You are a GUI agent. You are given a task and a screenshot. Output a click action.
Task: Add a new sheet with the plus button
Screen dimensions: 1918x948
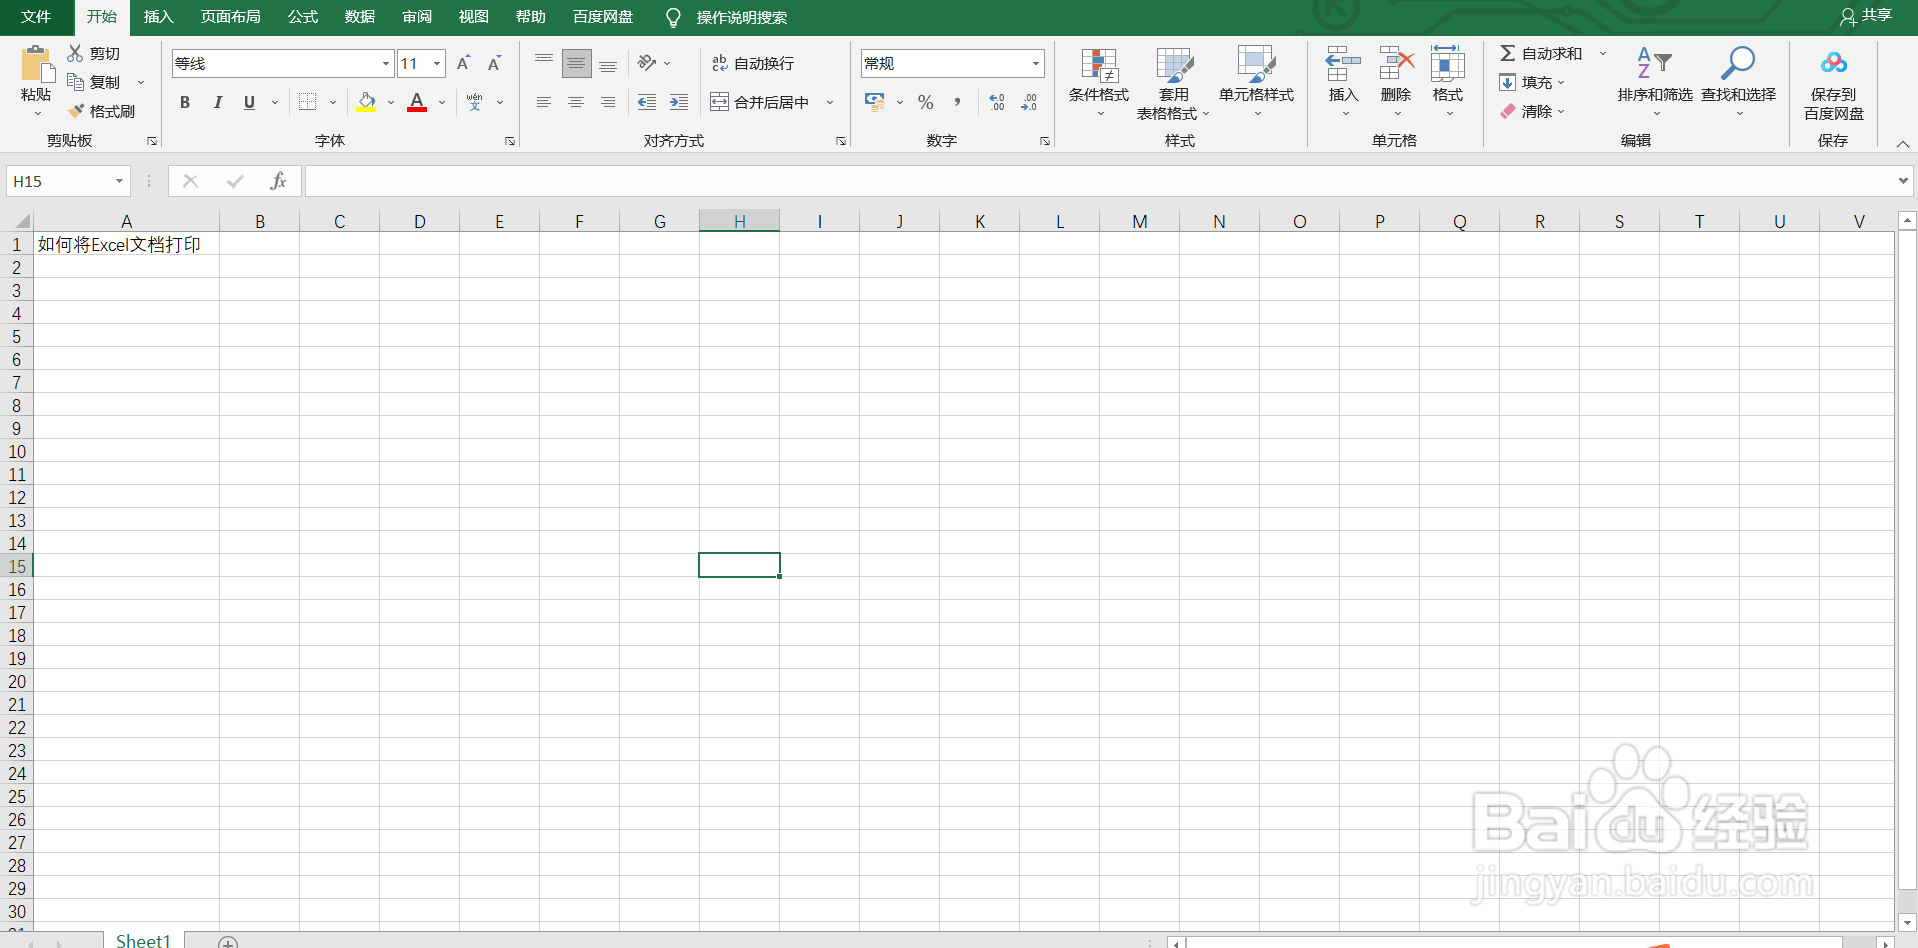(x=228, y=942)
